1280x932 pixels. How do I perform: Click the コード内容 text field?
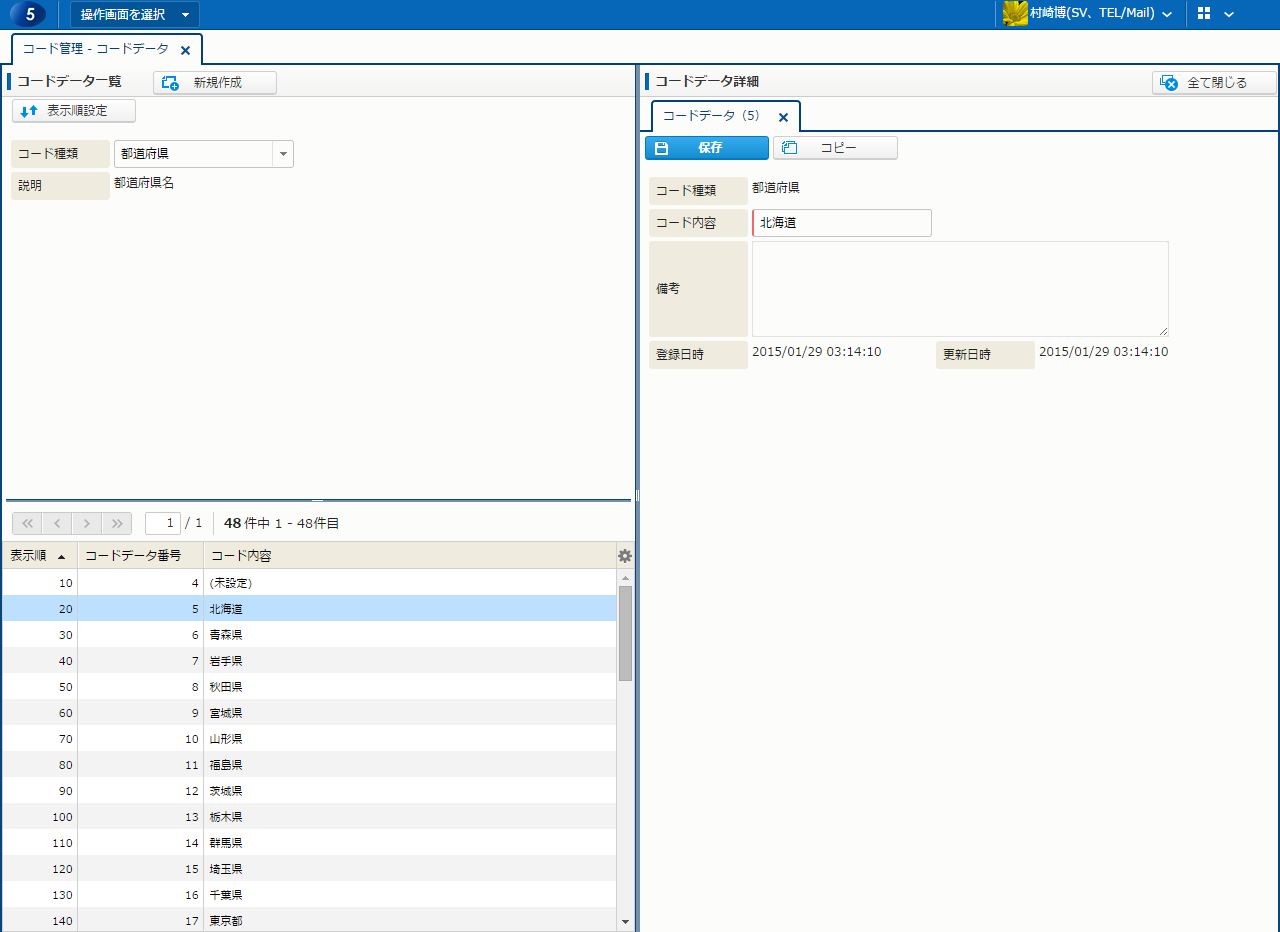tap(841, 223)
